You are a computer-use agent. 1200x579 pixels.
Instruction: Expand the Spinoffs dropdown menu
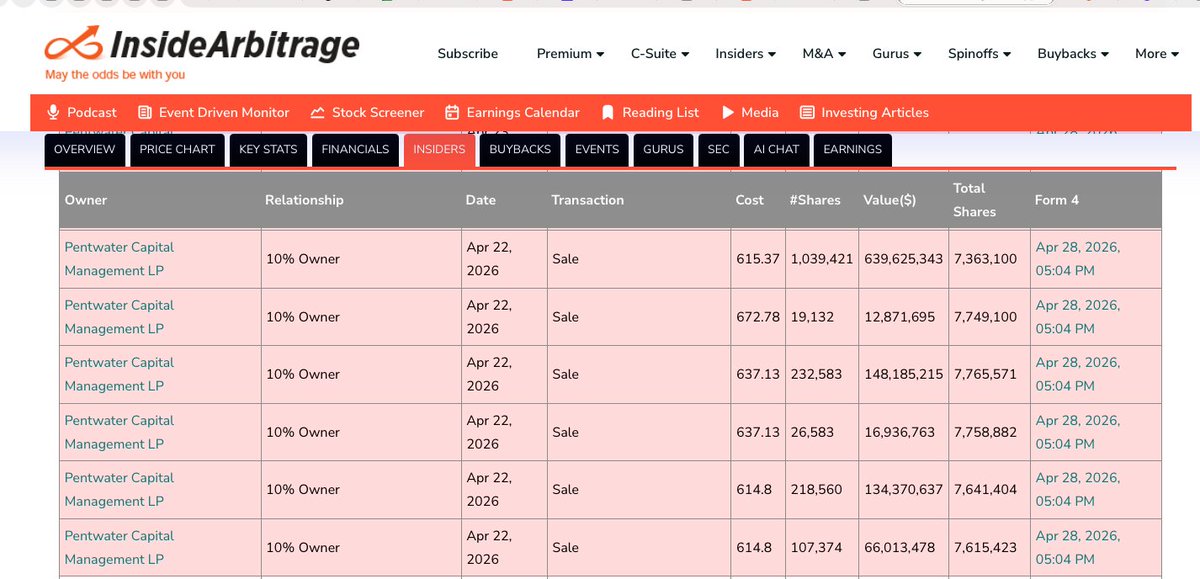979,54
